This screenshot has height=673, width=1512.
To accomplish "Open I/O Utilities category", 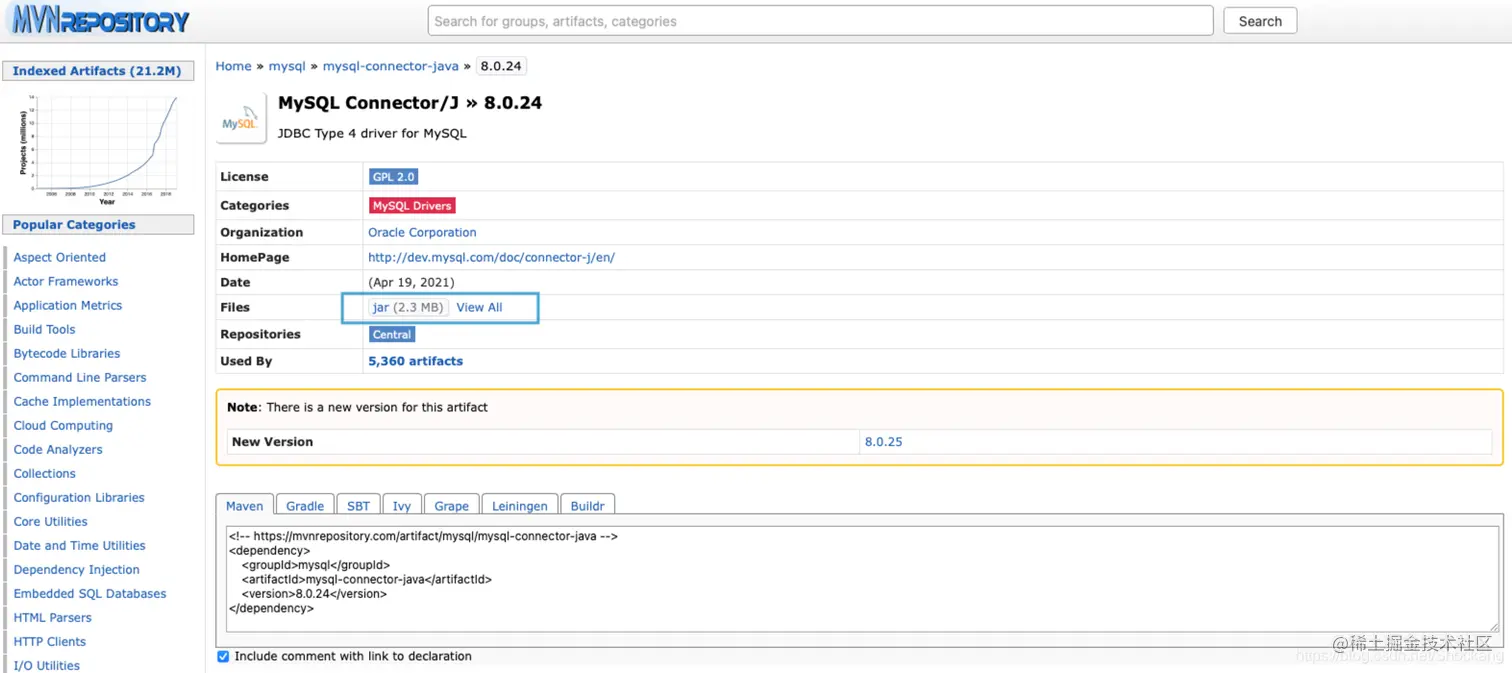I will 46,665.
